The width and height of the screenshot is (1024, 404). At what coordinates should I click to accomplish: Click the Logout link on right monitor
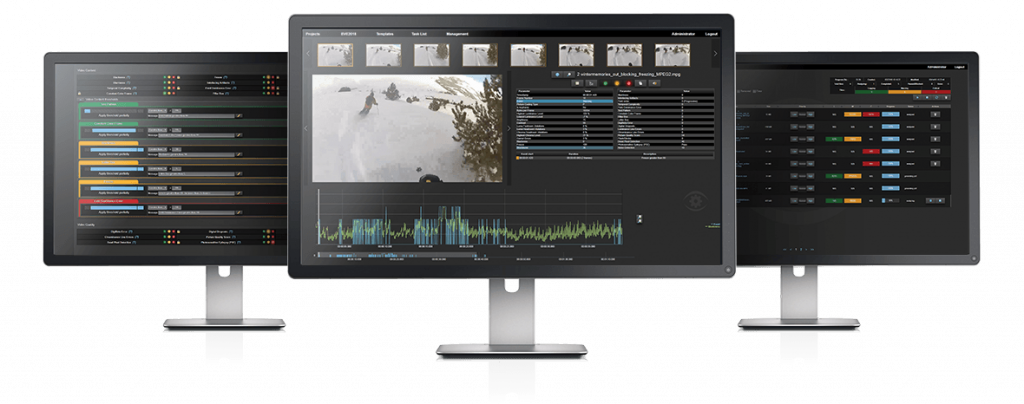958,66
